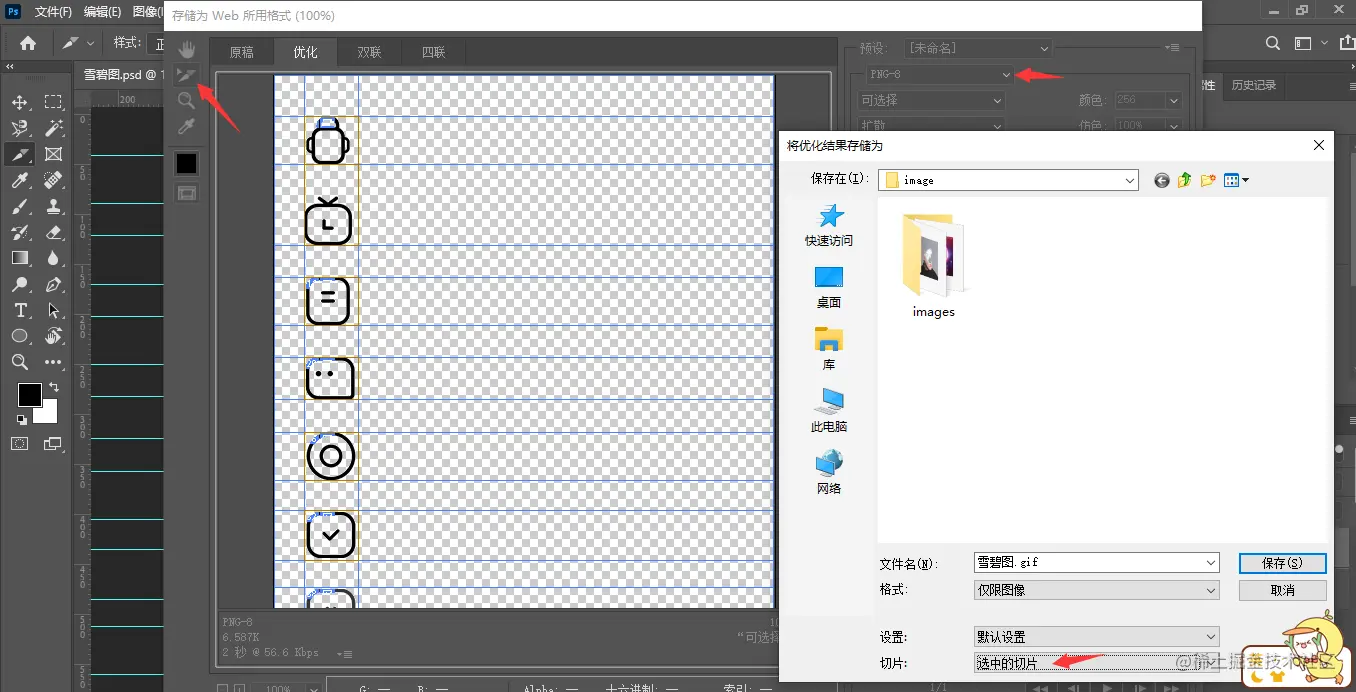Select the Spot Healing Brush tool

(54, 180)
